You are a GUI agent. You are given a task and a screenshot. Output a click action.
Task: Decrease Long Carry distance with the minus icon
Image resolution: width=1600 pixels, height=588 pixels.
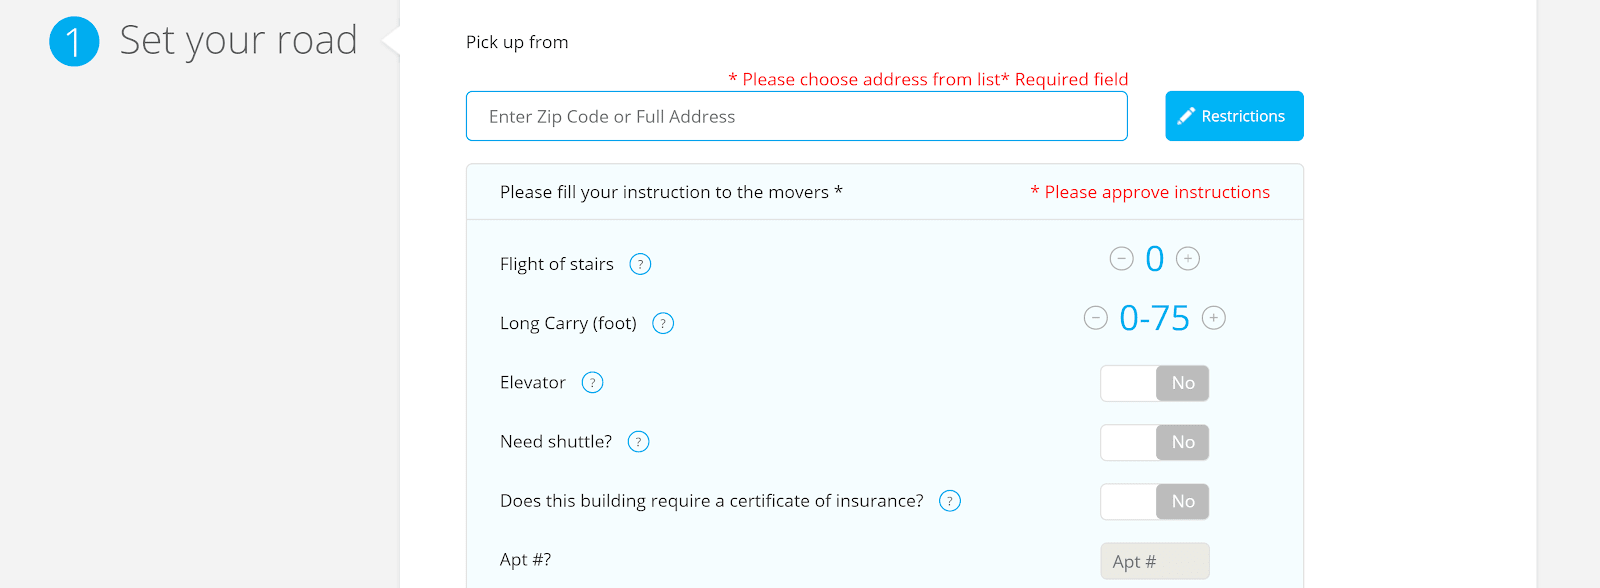pyautogui.click(x=1096, y=318)
